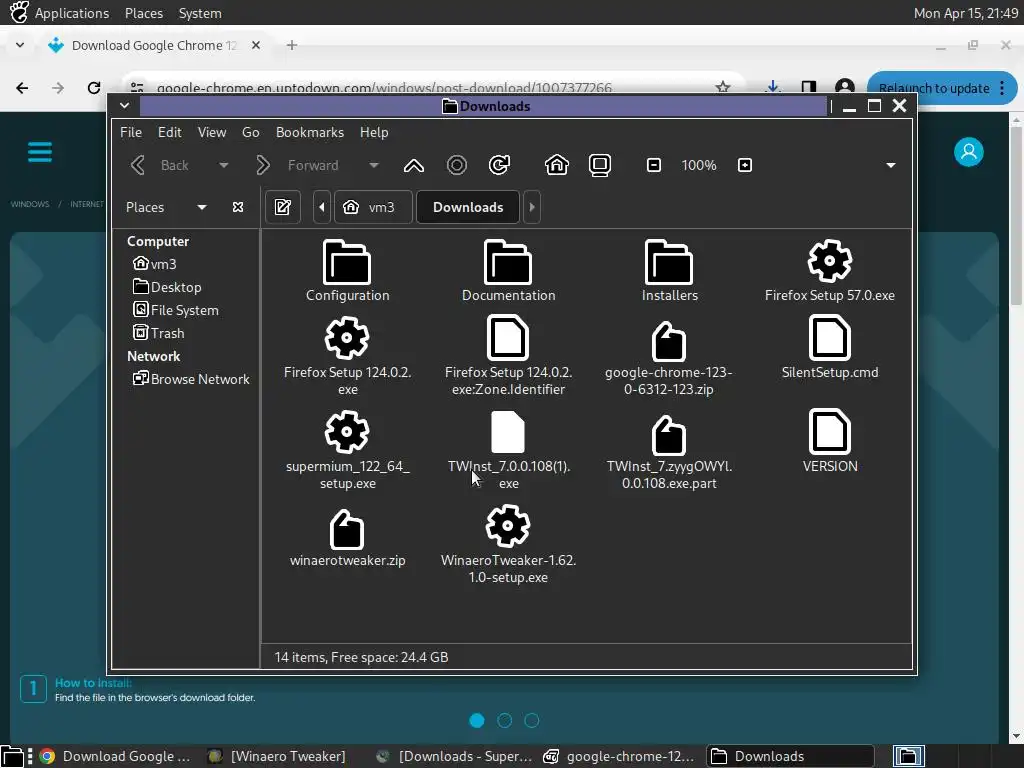The width and height of the screenshot is (1024, 768).
Task: Go up to parent folder
Action: (413, 166)
